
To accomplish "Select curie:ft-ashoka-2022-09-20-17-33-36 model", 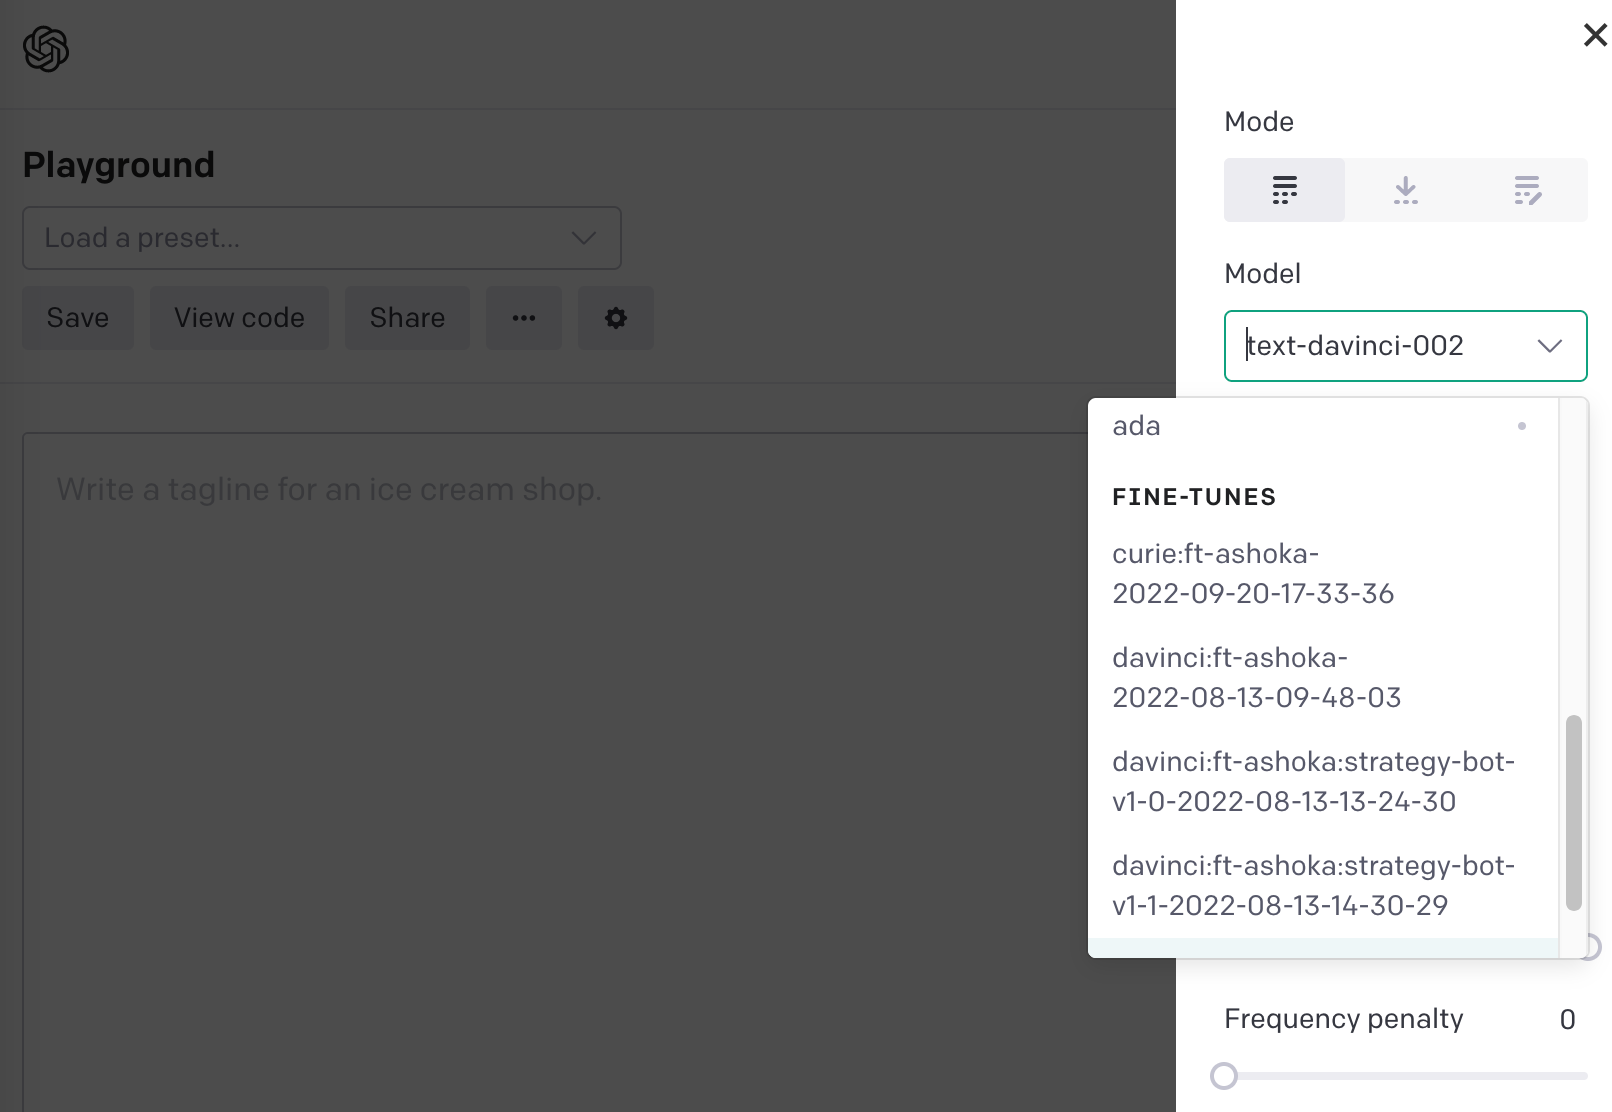I will pyautogui.click(x=1323, y=574).
